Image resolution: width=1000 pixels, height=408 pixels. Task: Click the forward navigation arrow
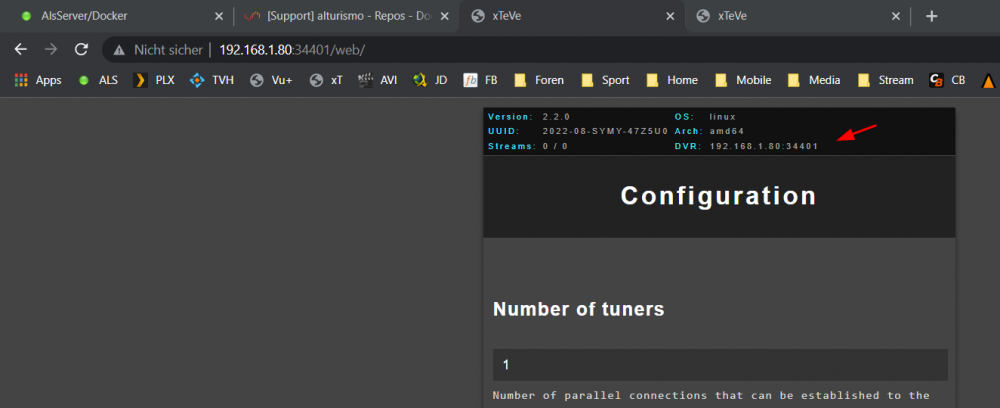(51, 50)
